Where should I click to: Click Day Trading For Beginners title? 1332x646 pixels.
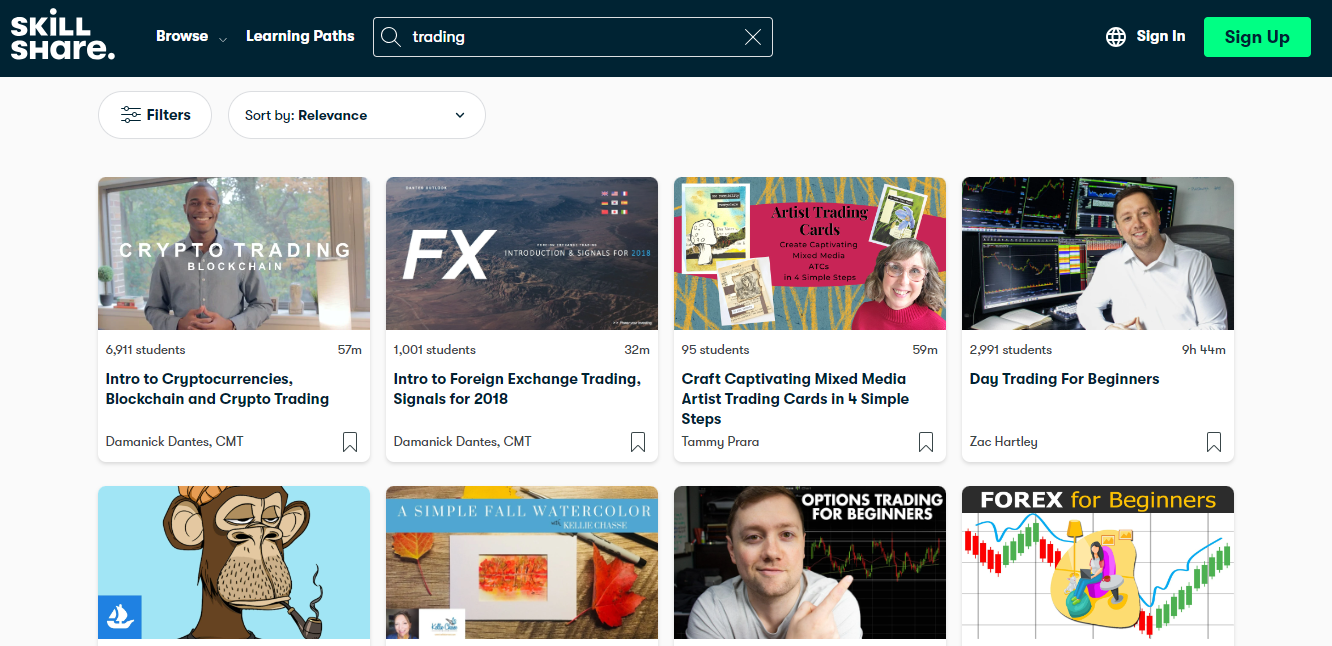click(1064, 379)
